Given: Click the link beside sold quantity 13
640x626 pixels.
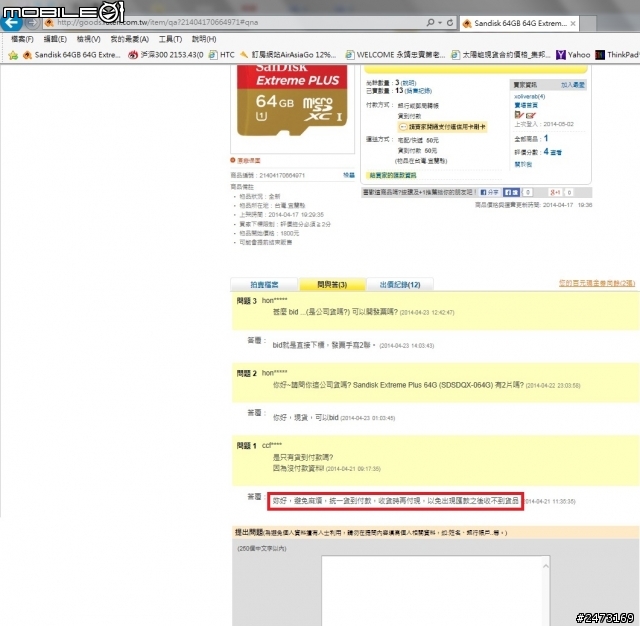Looking at the screenshot, I should (x=418, y=91).
